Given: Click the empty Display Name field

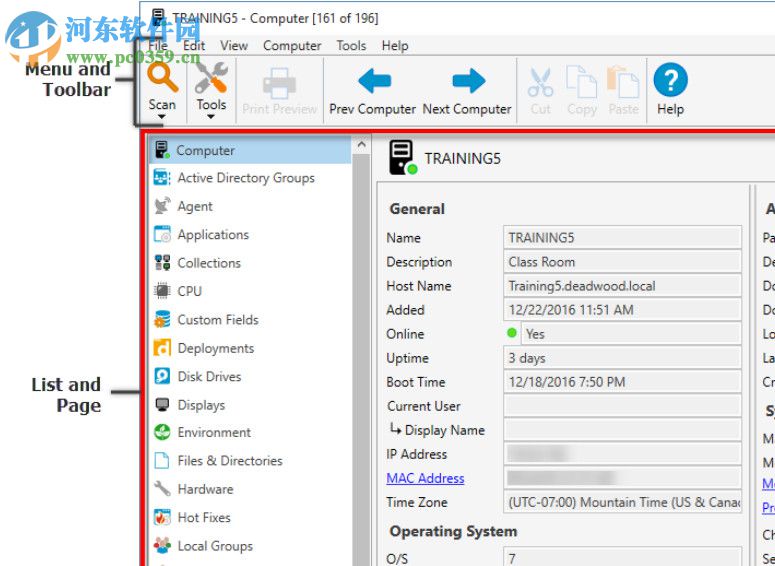Looking at the screenshot, I should (x=622, y=430).
